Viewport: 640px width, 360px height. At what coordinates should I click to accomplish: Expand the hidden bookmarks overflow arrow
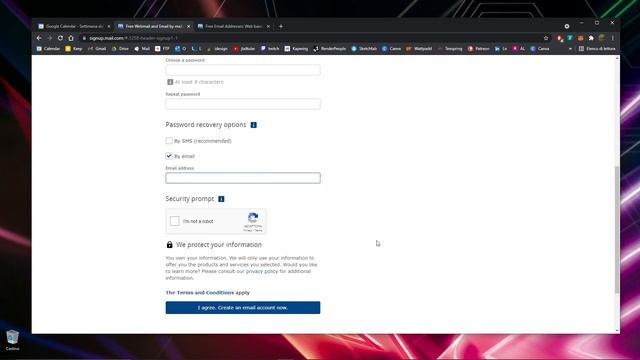click(x=570, y=49)
